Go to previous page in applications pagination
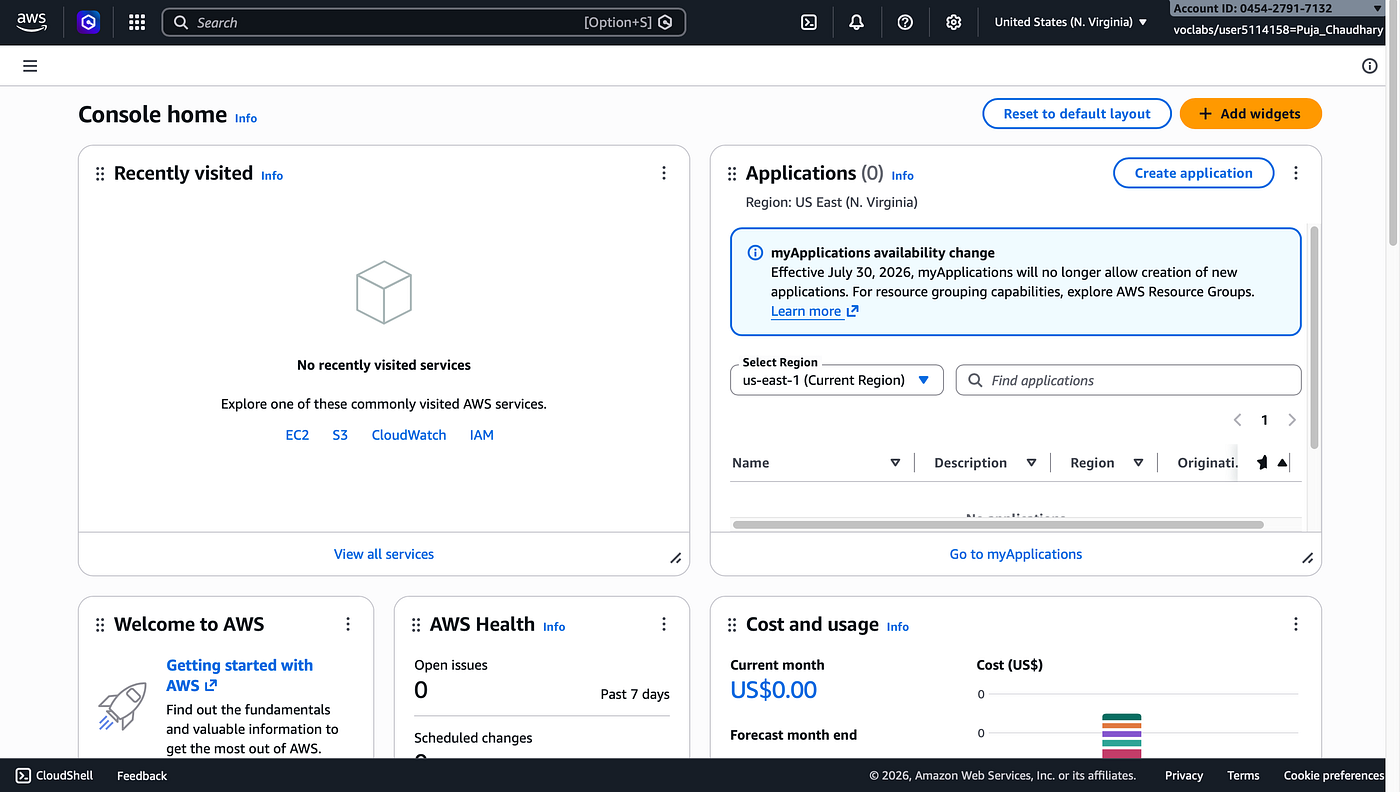Screen dimensions: 1400x792 coord(1238,420)
